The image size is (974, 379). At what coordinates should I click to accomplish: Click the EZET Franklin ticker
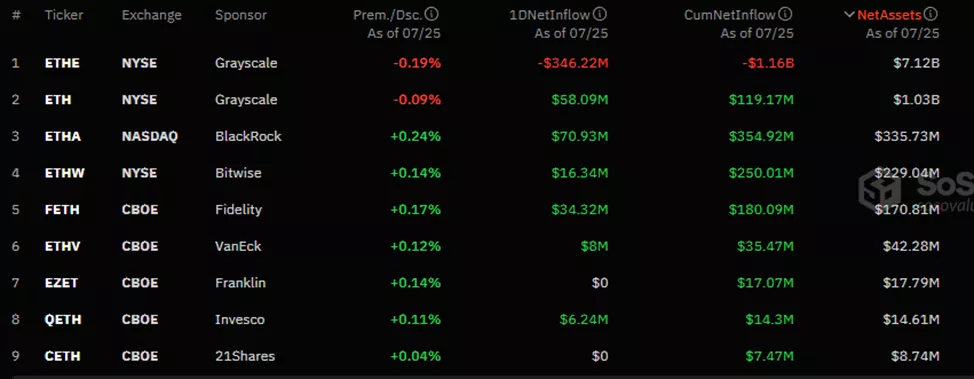tap(61, 283)
